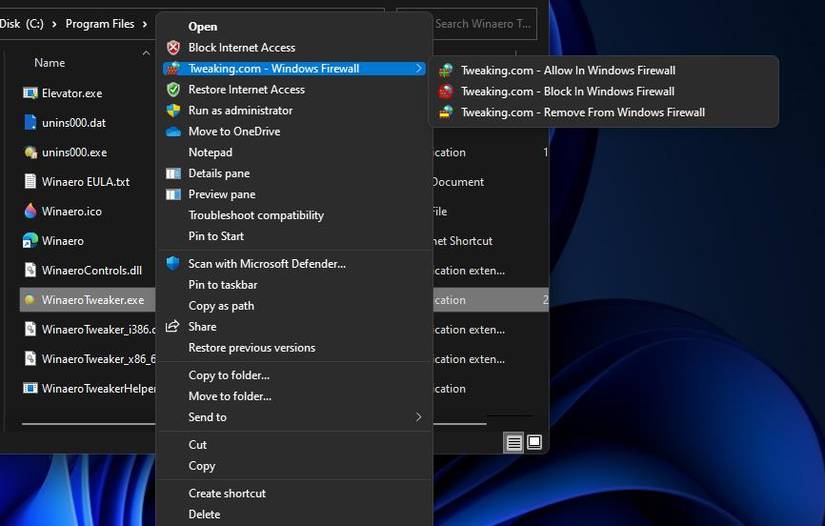
Task: Click the Block Internet Access shield icon
Action: tap(173, 48)
